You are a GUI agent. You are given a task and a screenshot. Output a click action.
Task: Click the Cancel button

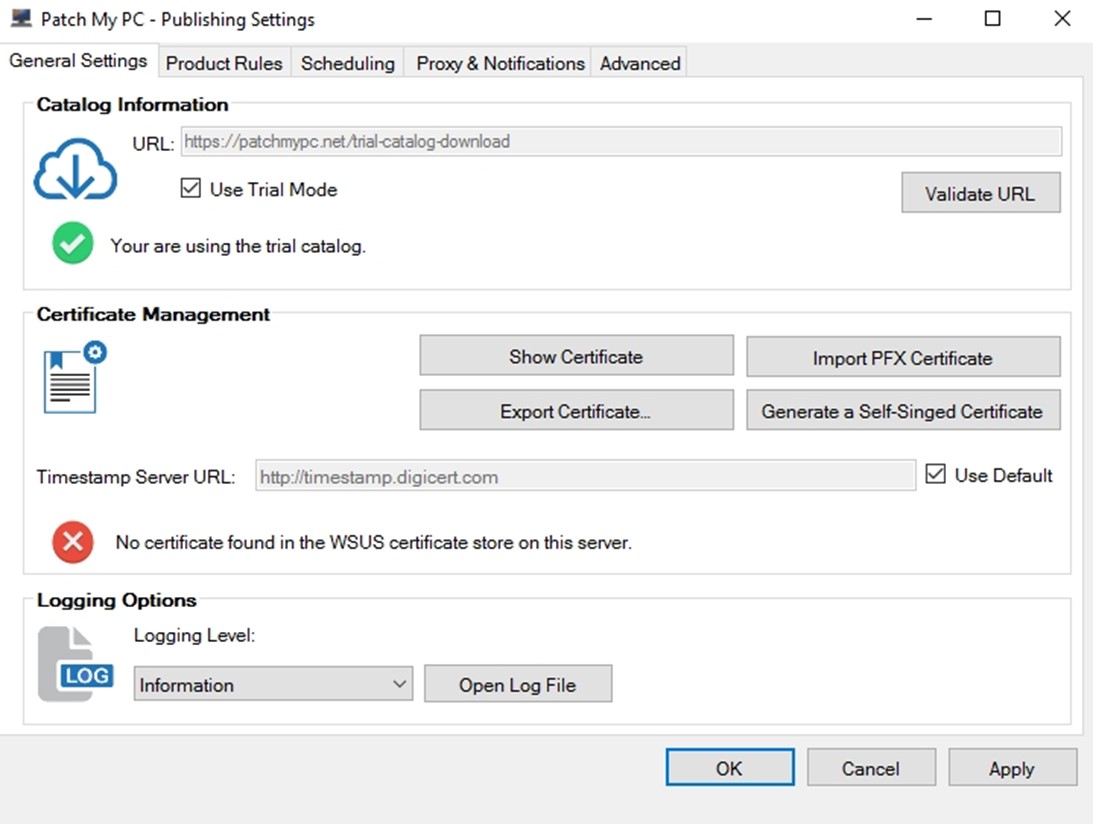(x=871, y=768)
